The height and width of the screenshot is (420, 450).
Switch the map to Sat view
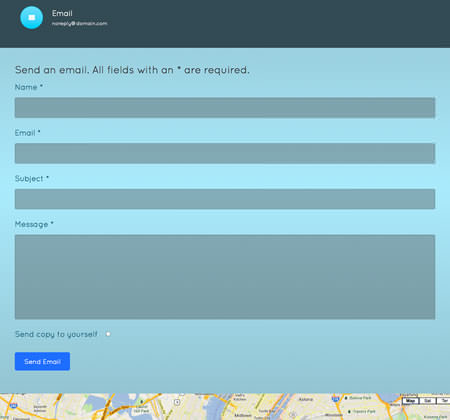pyautogui.click(x=428, y=401)
